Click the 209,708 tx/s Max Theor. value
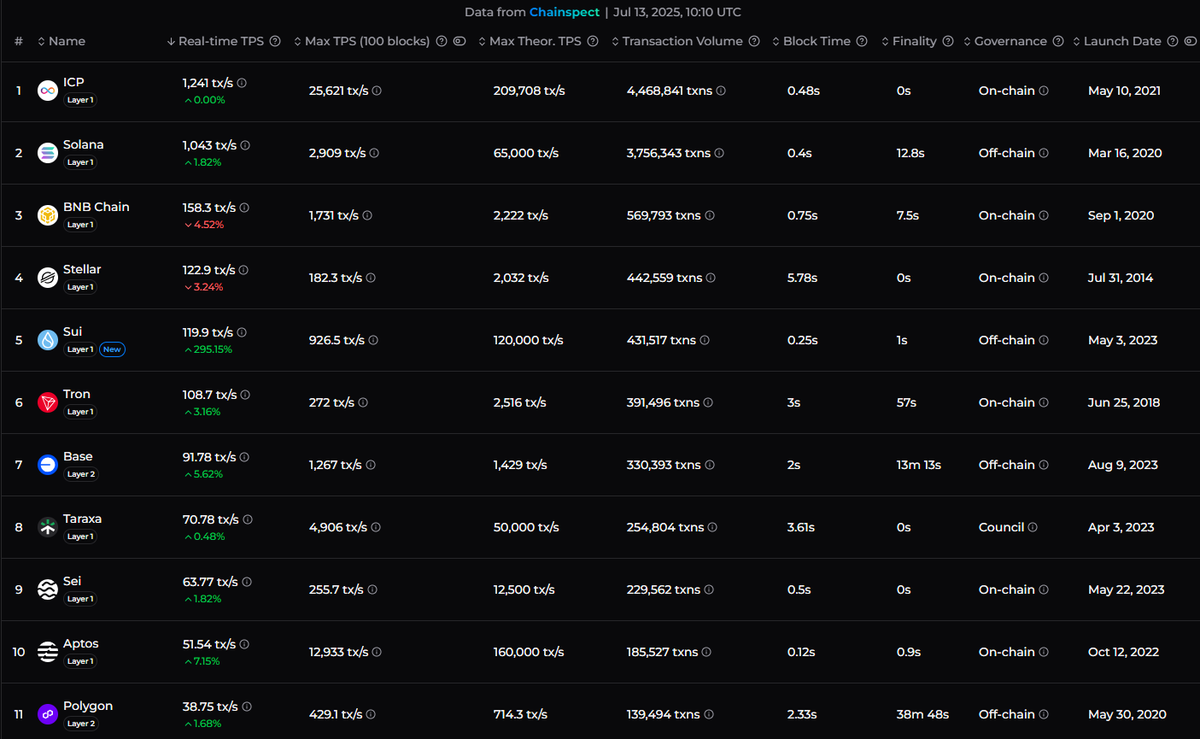 click(x=529, y=91)
